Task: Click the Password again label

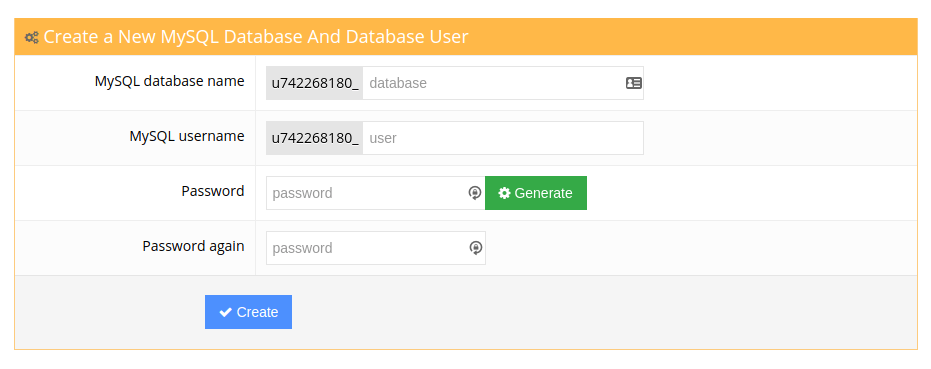Action: [193, 246]
